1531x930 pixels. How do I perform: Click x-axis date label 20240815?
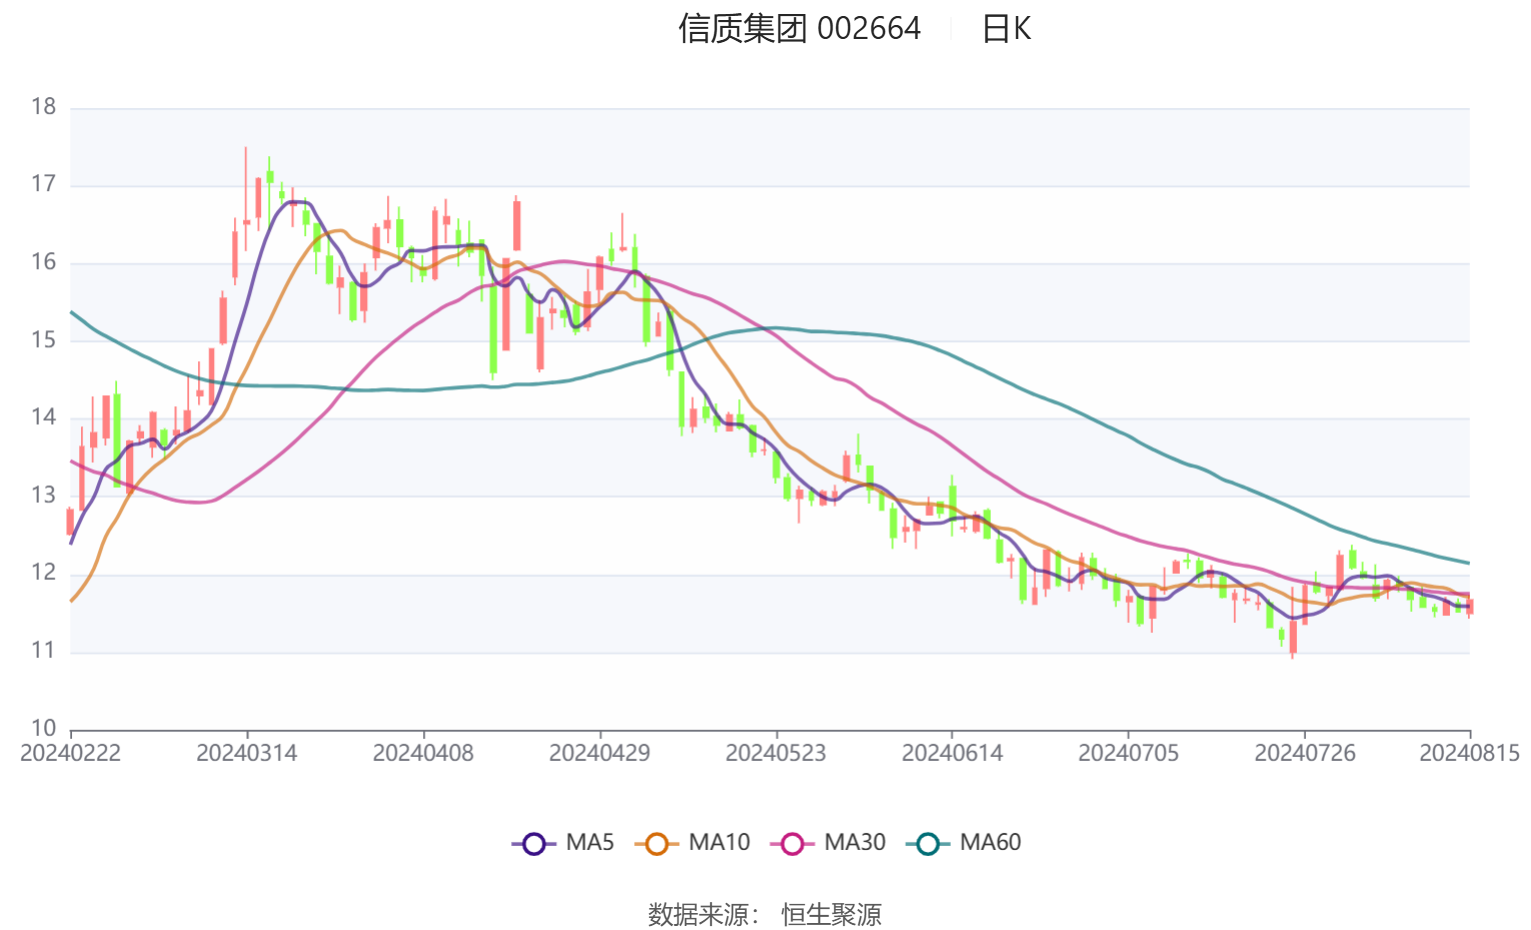click(x=1470, y=753)
